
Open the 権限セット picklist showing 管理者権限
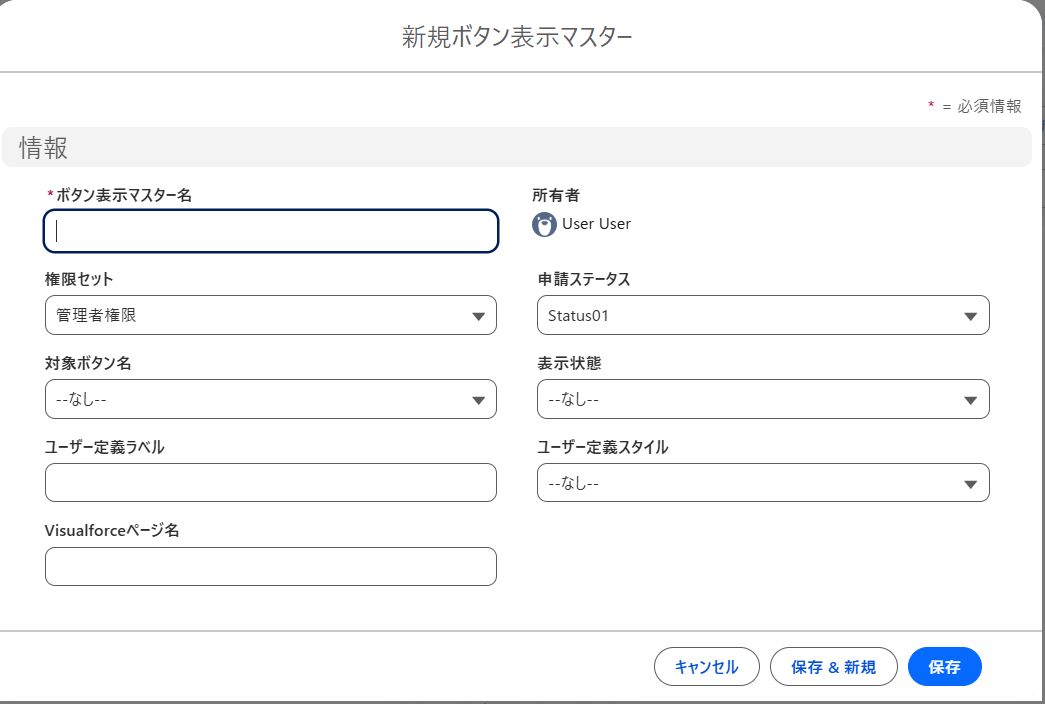270,315
